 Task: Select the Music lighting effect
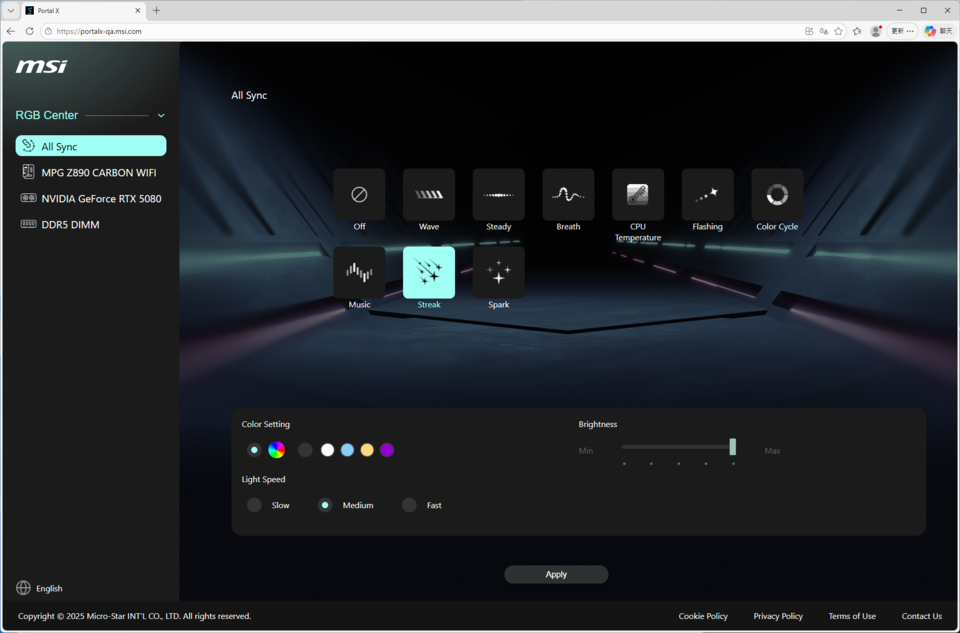359,272
